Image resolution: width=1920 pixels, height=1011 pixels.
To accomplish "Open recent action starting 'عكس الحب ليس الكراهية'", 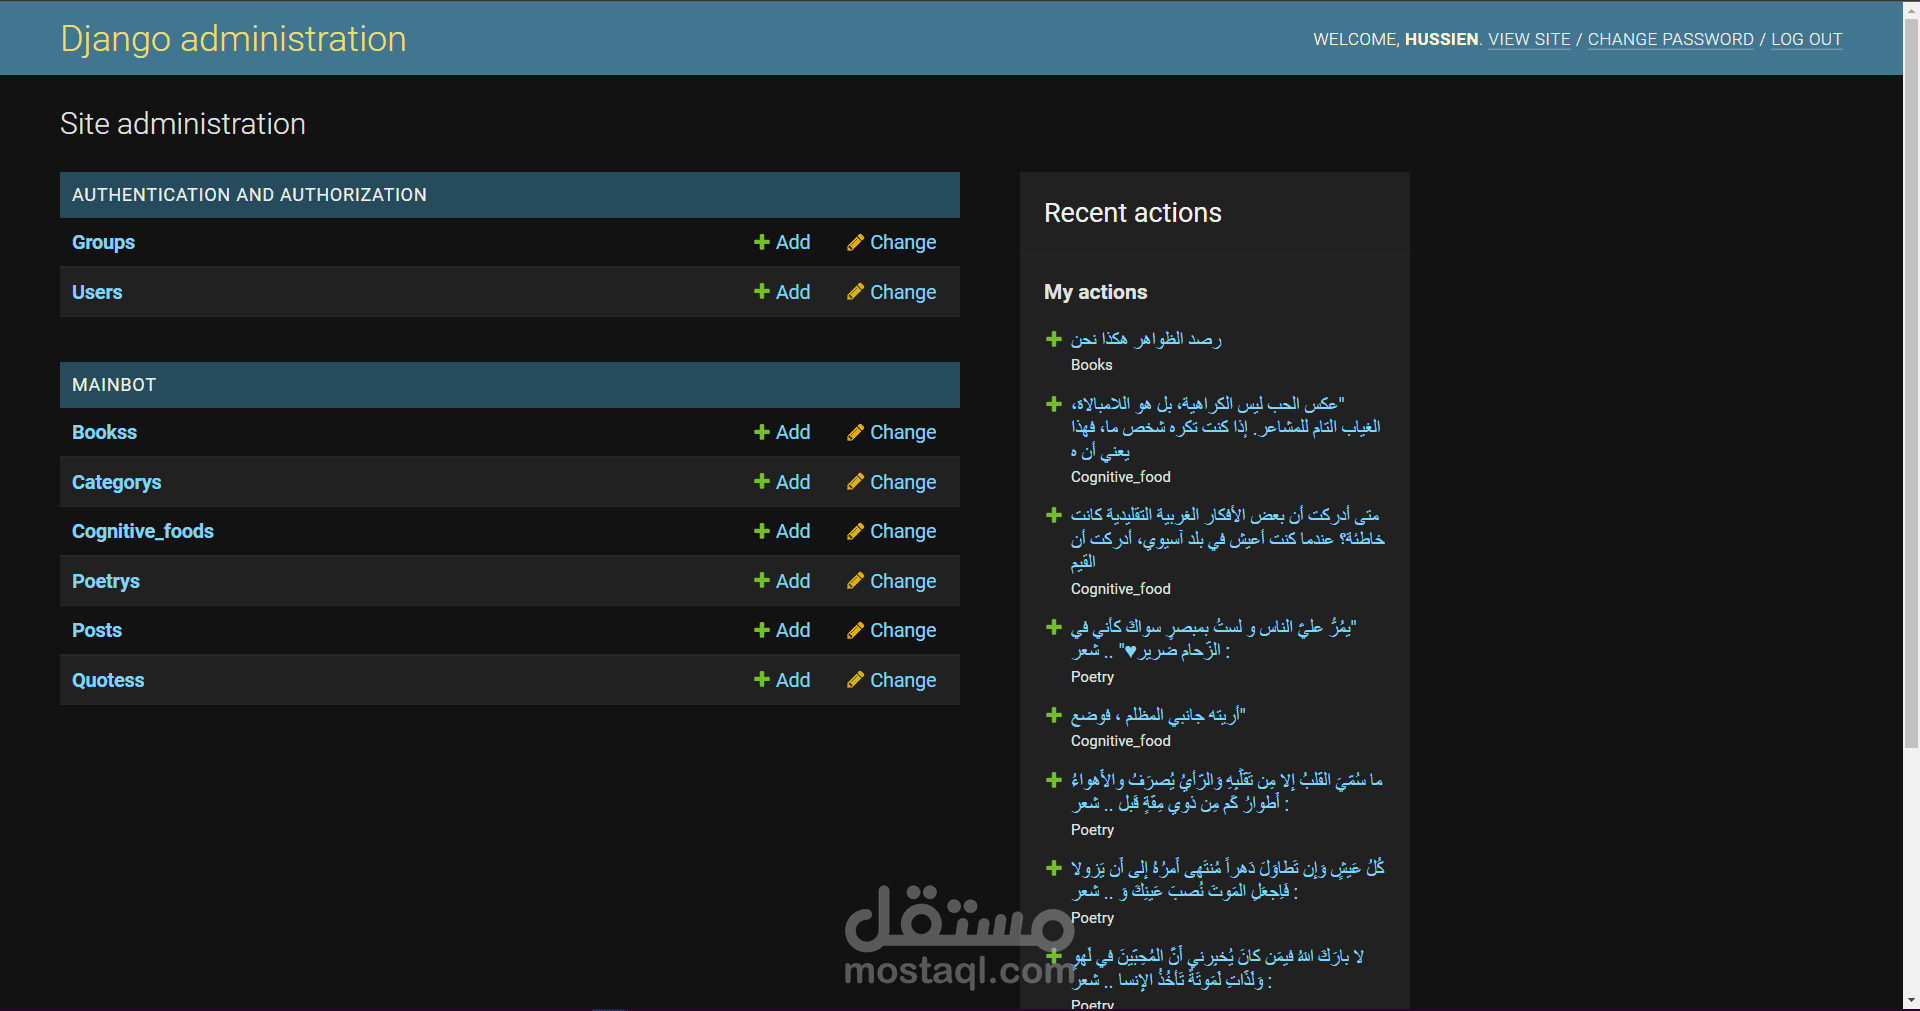I will tap(1225, 427).
